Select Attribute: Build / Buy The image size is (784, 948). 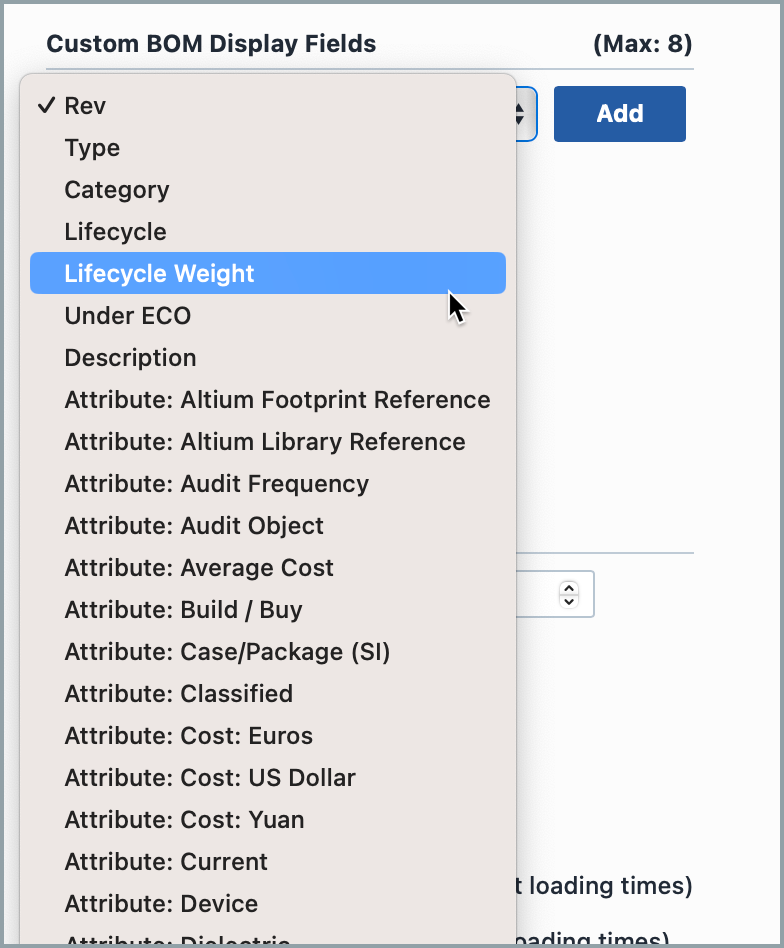(x=183, y=610)
